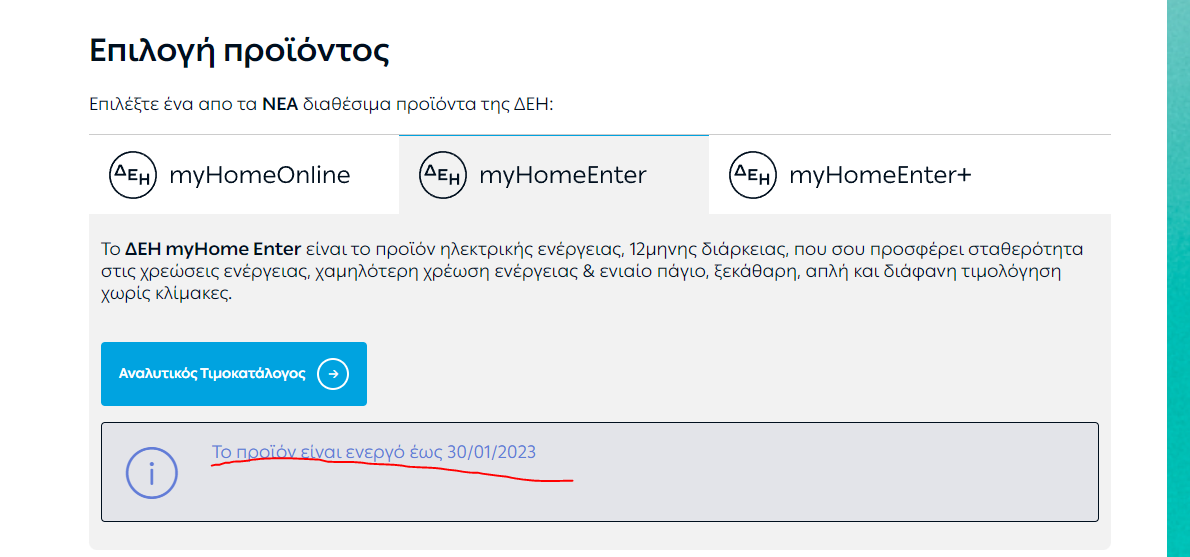Click the bold ΝΕΑ word in the subtitle
The width and height of the screenshot is (1190, 557).
pos(281,104)
